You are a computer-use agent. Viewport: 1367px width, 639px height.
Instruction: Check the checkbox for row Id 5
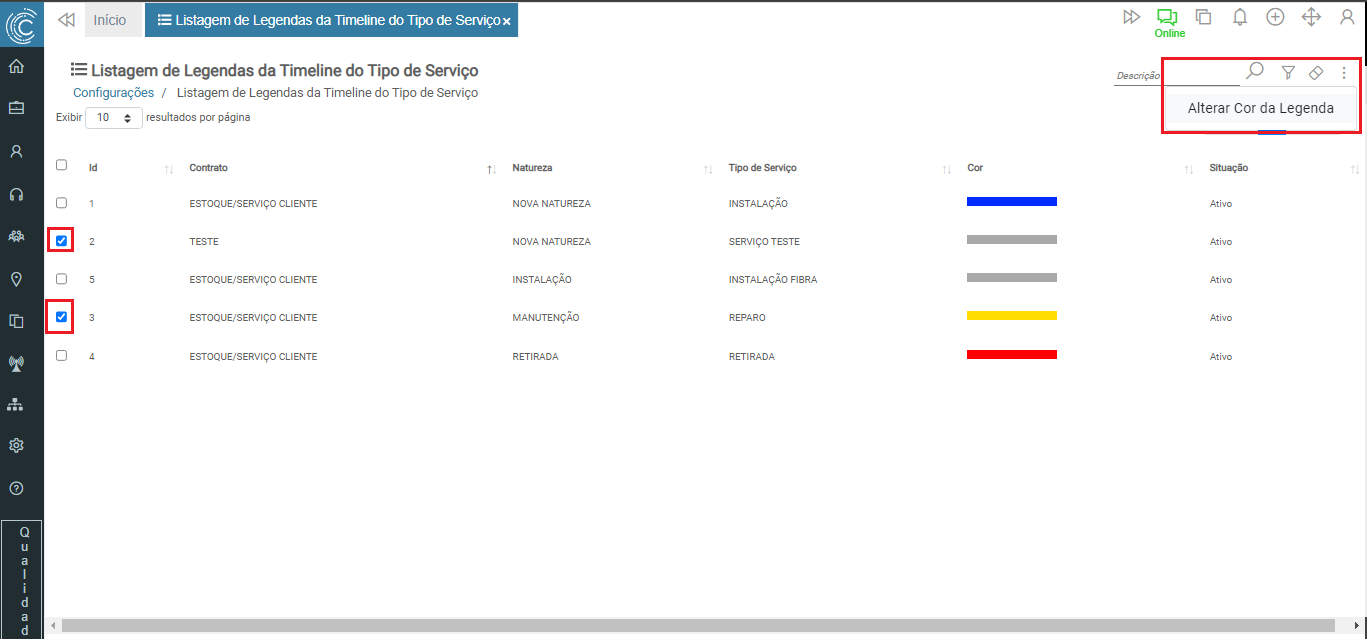(x=62, y=279)
